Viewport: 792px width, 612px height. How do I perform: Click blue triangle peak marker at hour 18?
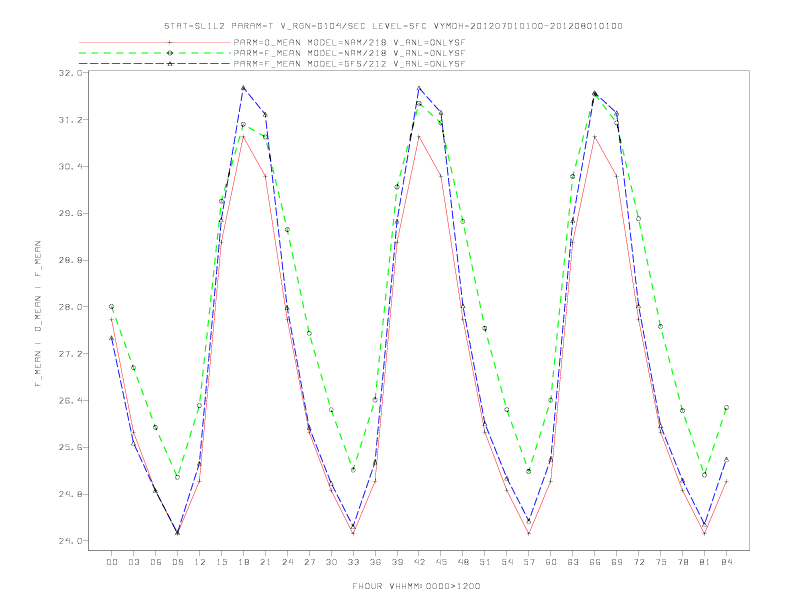click(x=243, y=88)
